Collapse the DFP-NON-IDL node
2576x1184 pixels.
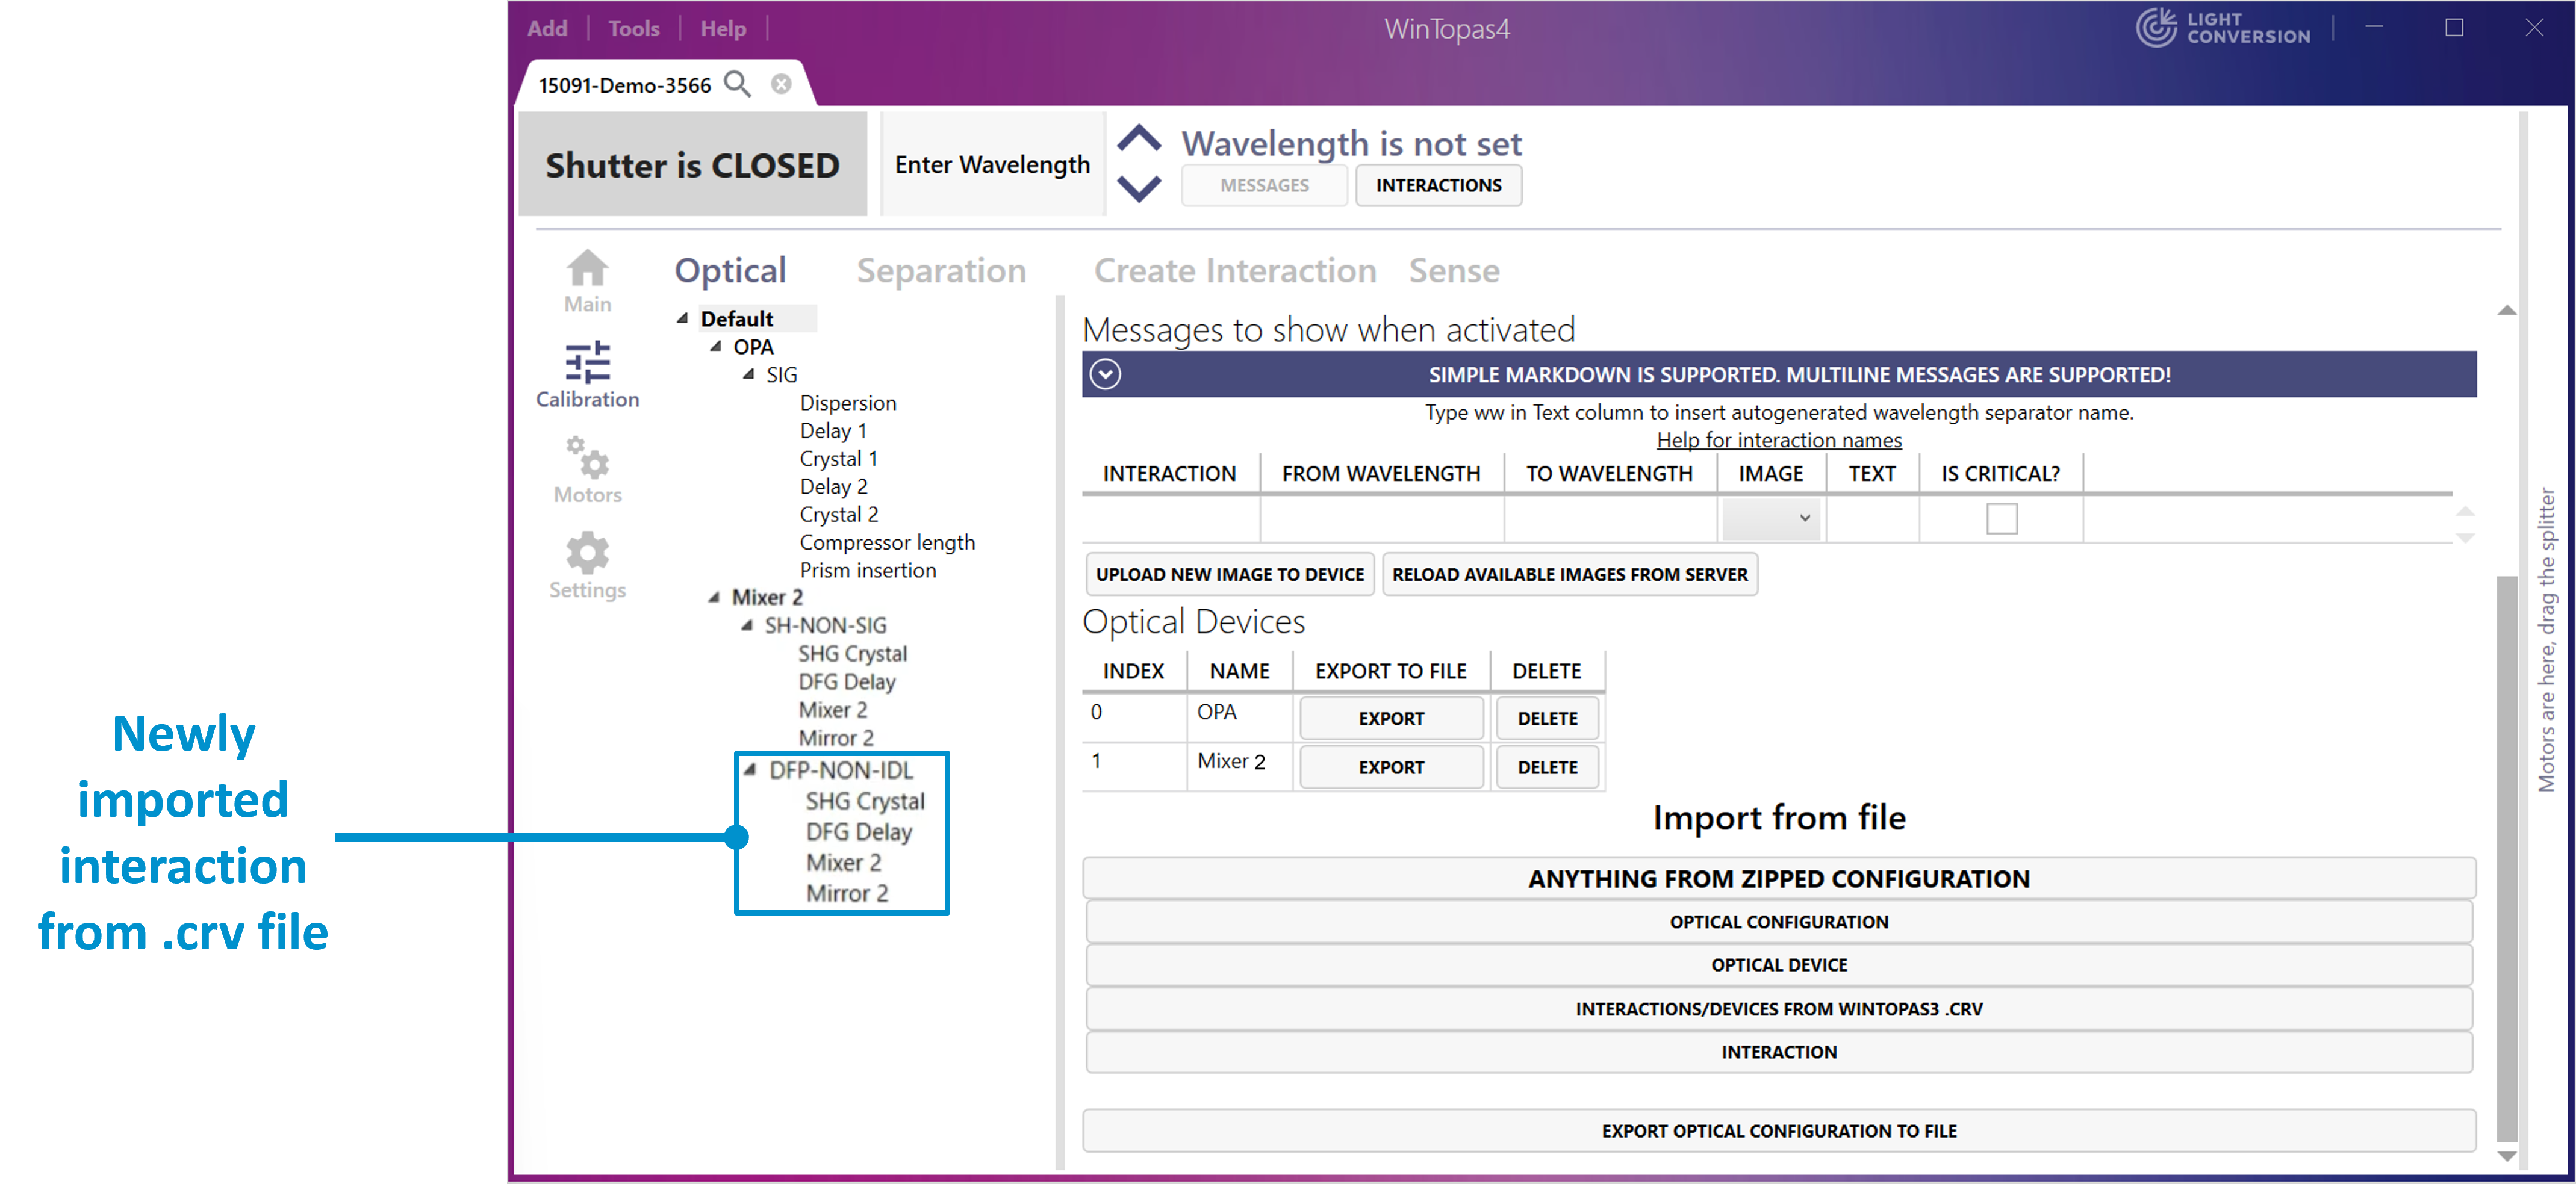pyautogui.click(x=749, y=769)
